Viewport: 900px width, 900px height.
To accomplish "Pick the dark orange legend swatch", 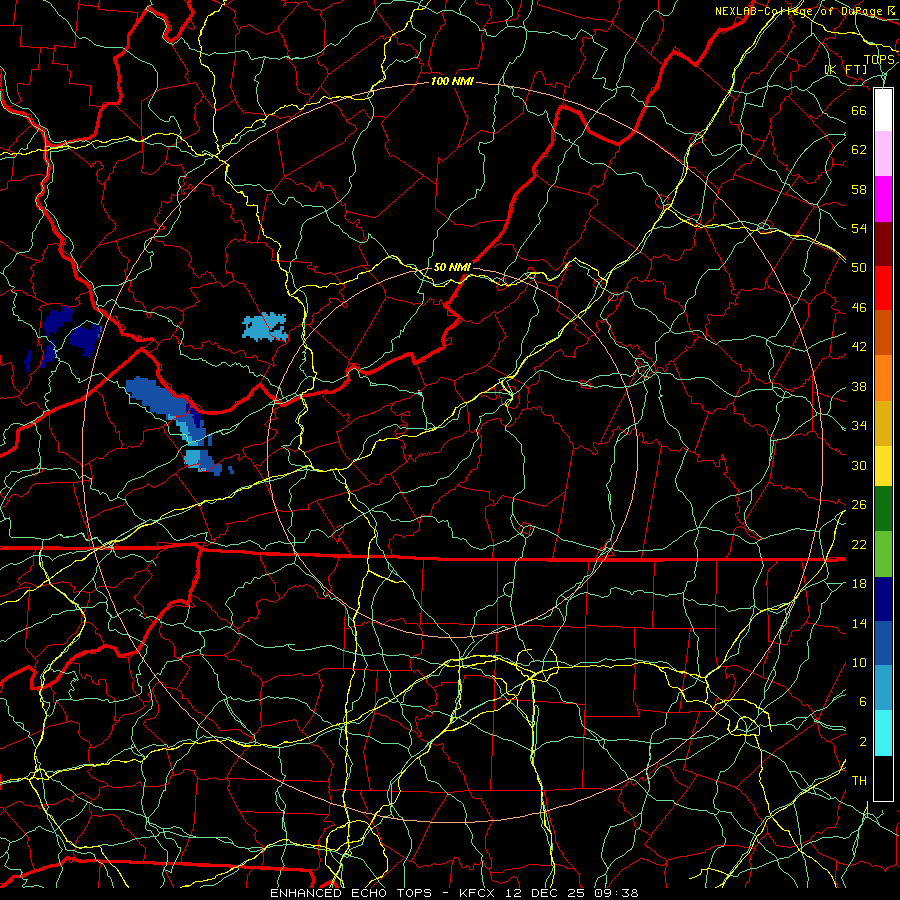I will (883, 333).
